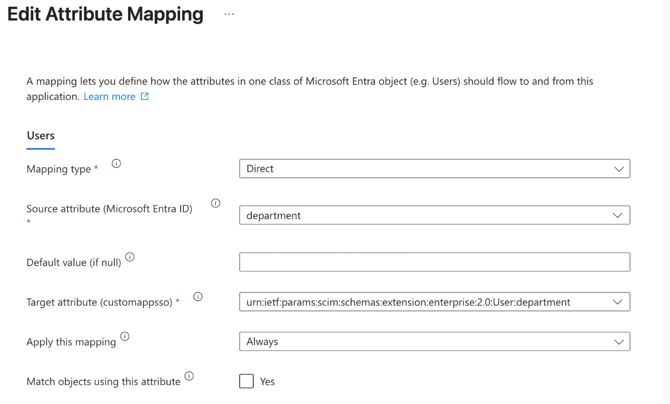Open the ellipsis menu beside Edit Attribute Mapping

tap(229, 14)
